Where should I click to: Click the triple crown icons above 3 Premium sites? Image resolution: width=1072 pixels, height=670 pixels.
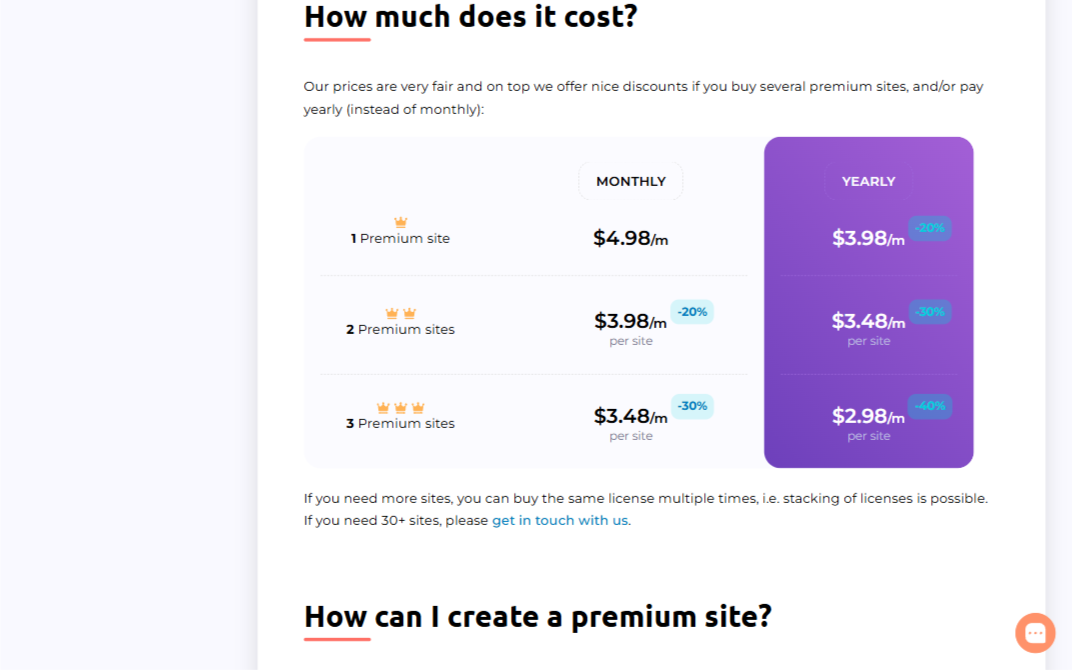(x=401, y=407)
